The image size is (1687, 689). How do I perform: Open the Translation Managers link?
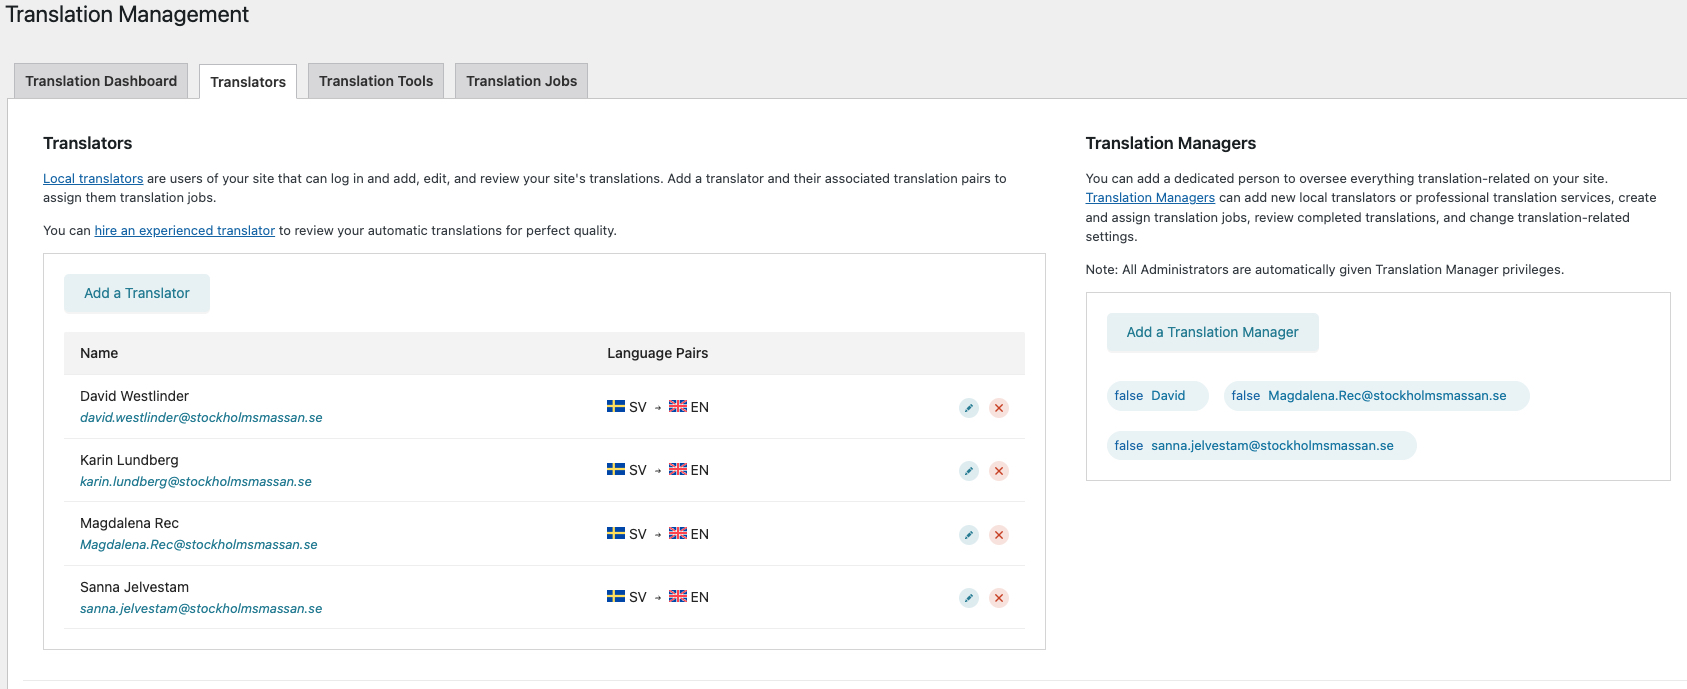tap(1150, 198)
